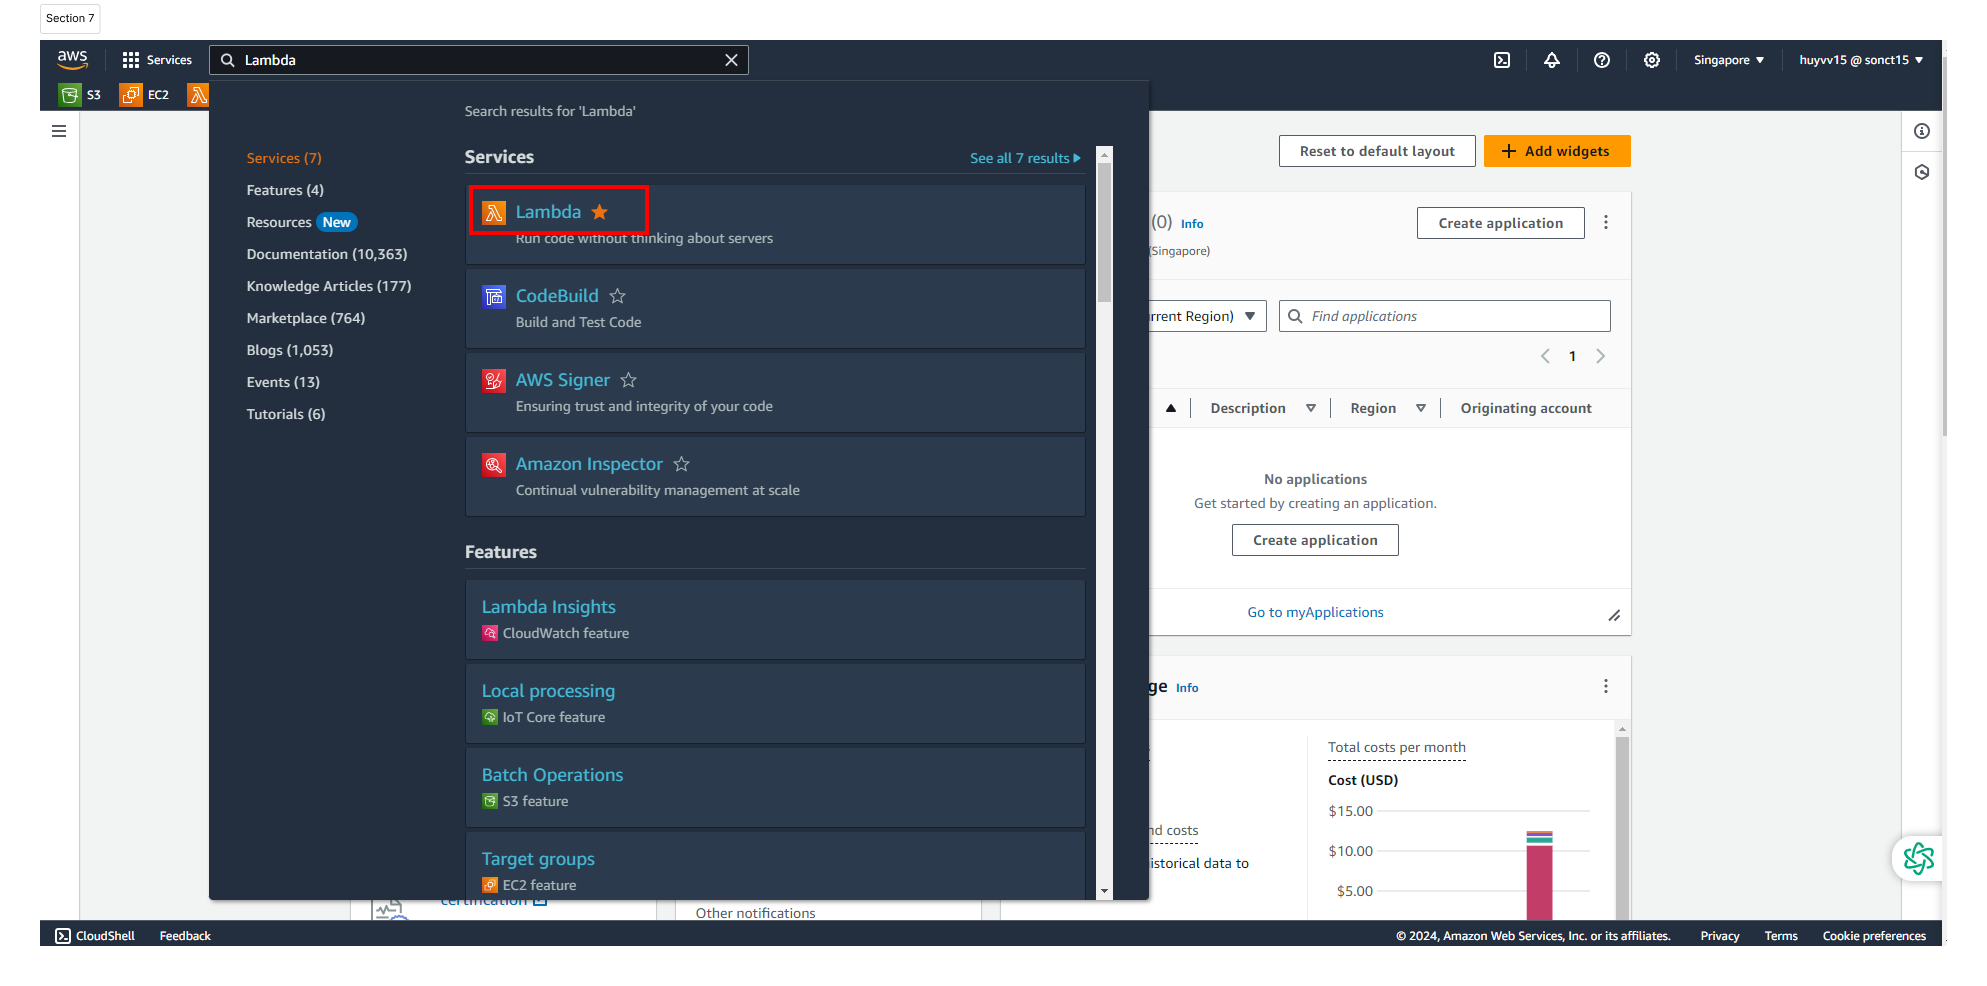The height and width of the screenshot is (986, 1987).
Task: Select the Events (13) filter
Action: click(283, 382)
